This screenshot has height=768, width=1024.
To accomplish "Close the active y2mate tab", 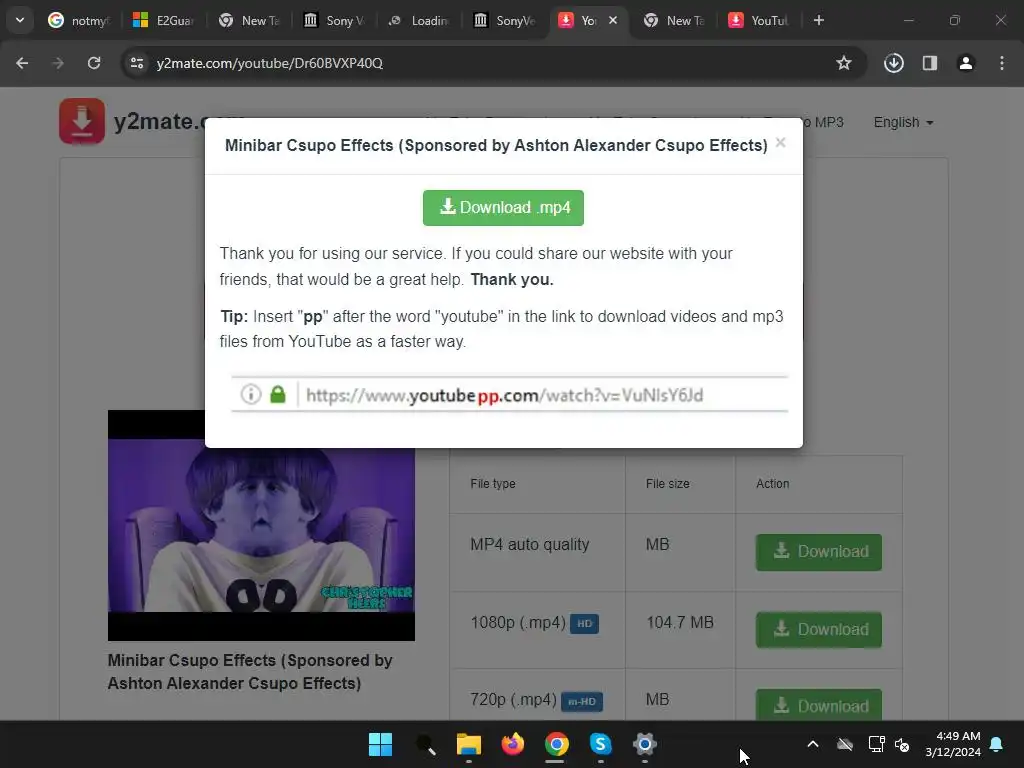I will point(613,20).
